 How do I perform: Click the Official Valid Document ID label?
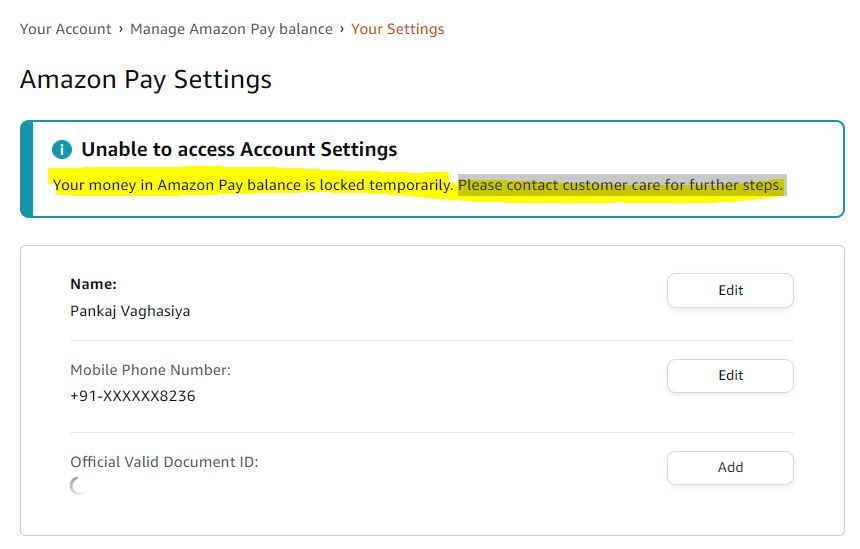(x=164, y=462)
